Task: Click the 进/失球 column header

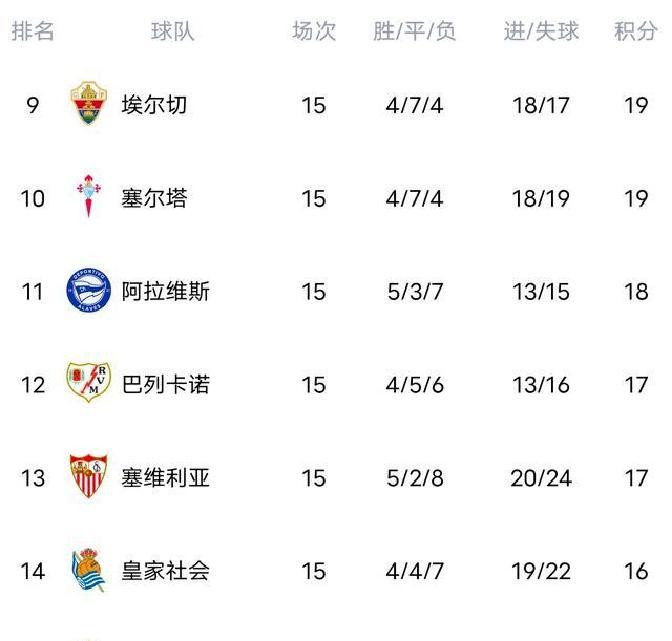Action: tap(541, 32)
